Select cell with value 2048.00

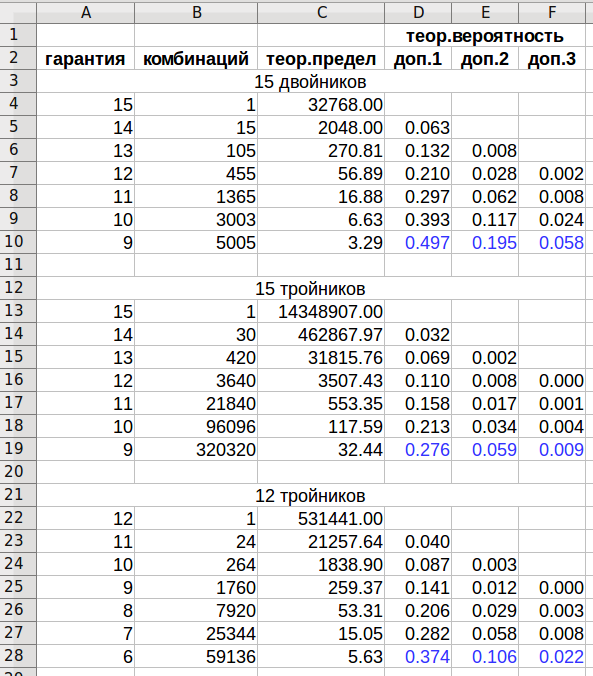coord(321,128)
